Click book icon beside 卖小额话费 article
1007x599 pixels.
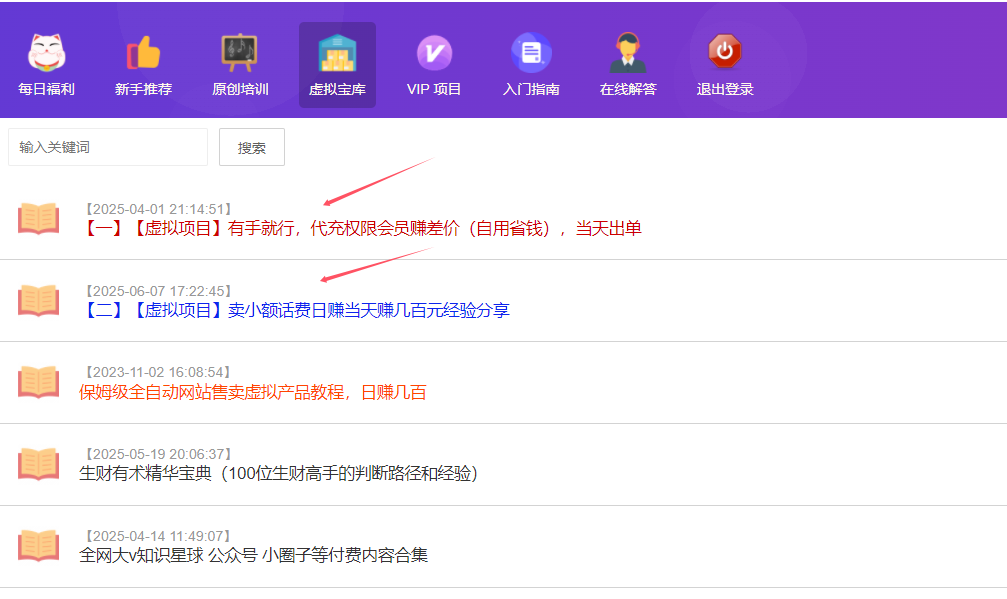click(39, 300)
